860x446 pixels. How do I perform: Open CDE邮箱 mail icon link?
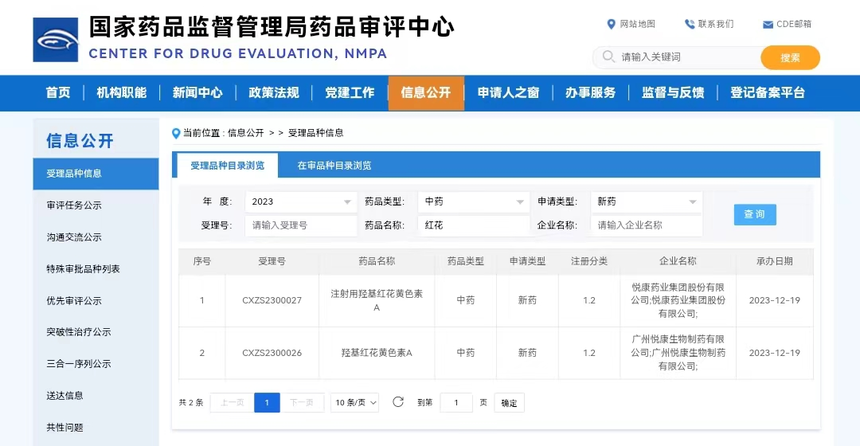767,24
